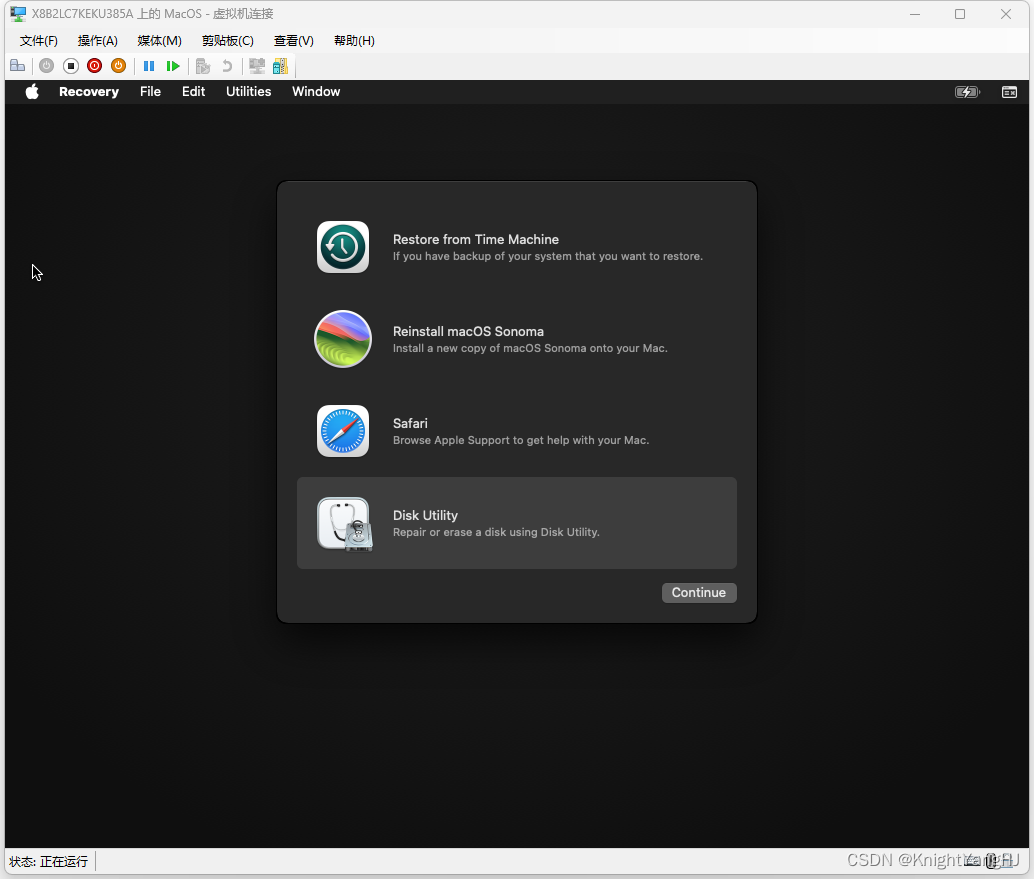Pause the virtual machine with blue icon
This screenshot has width=1034, height=879.
point(149,66)
